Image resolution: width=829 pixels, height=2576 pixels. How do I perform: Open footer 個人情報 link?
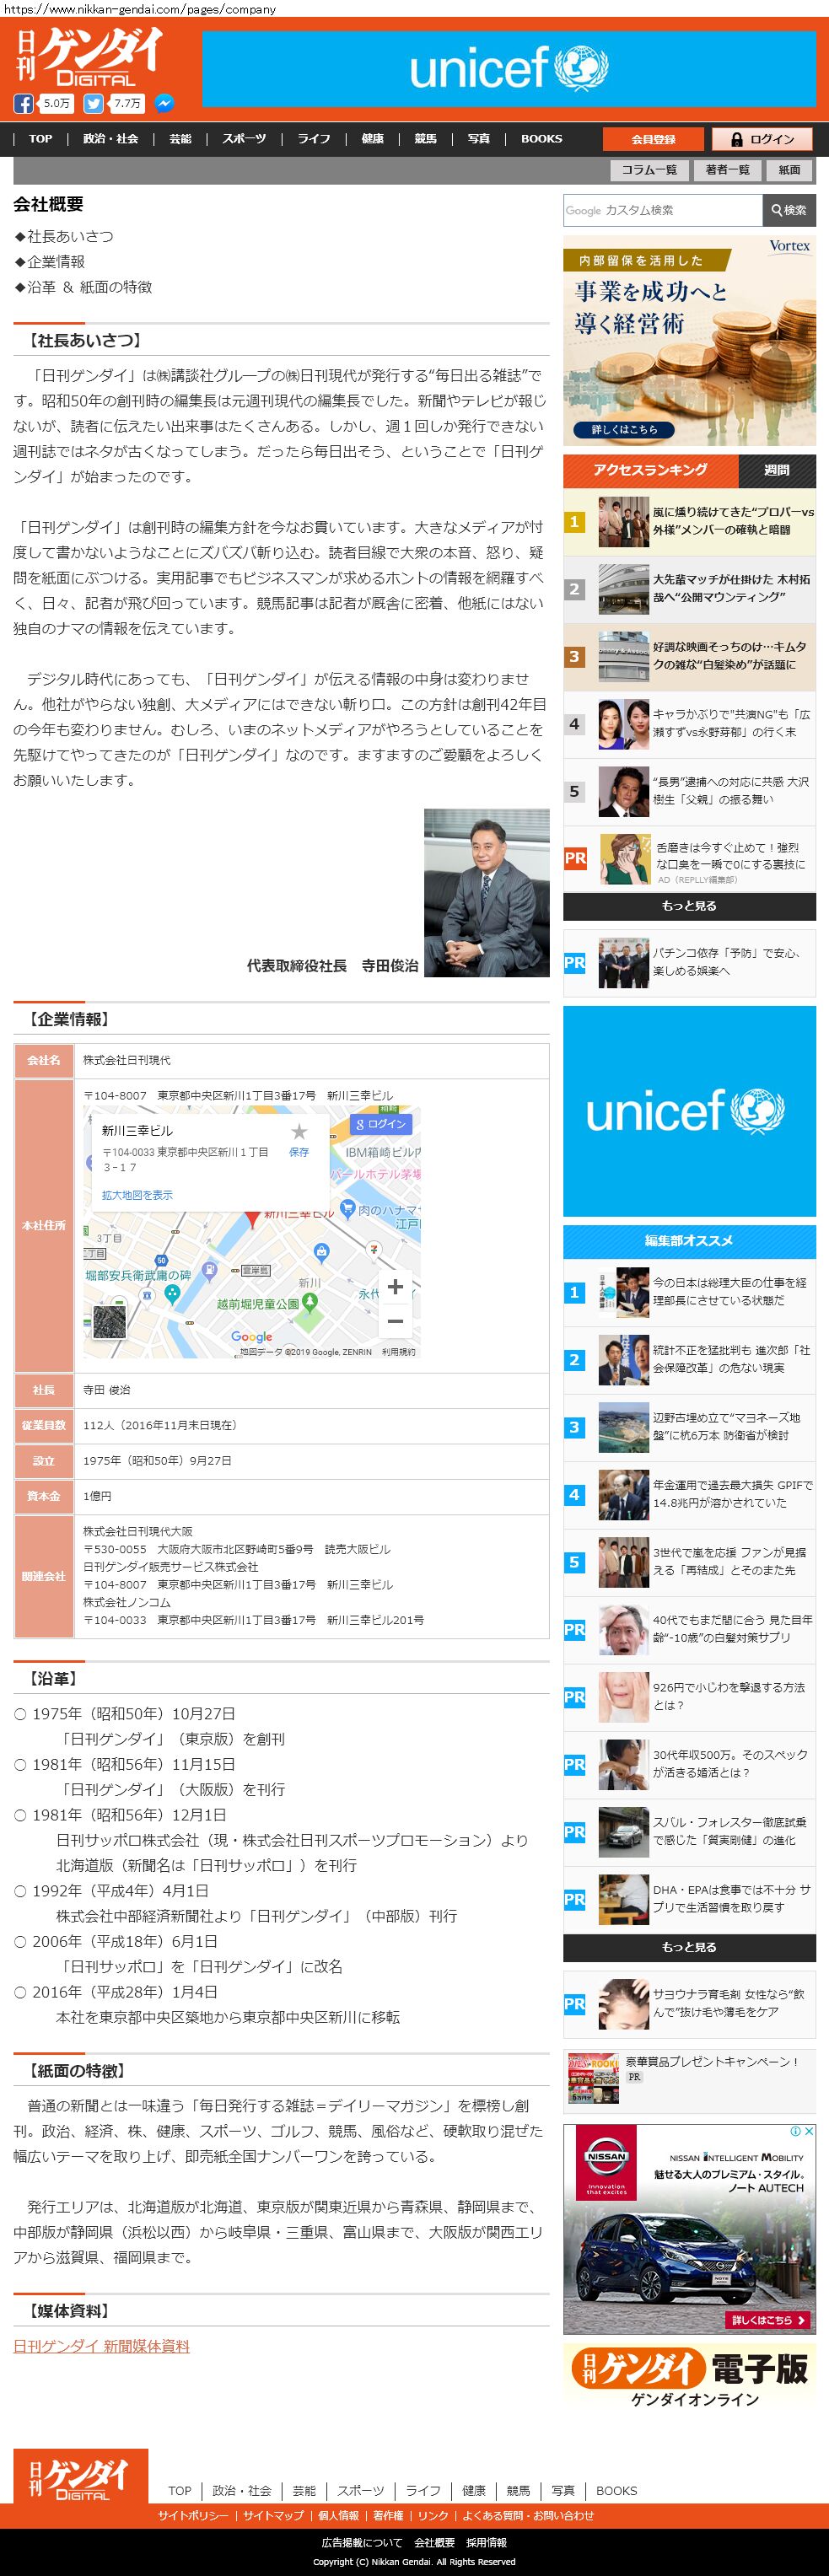tap(338, 2515)
